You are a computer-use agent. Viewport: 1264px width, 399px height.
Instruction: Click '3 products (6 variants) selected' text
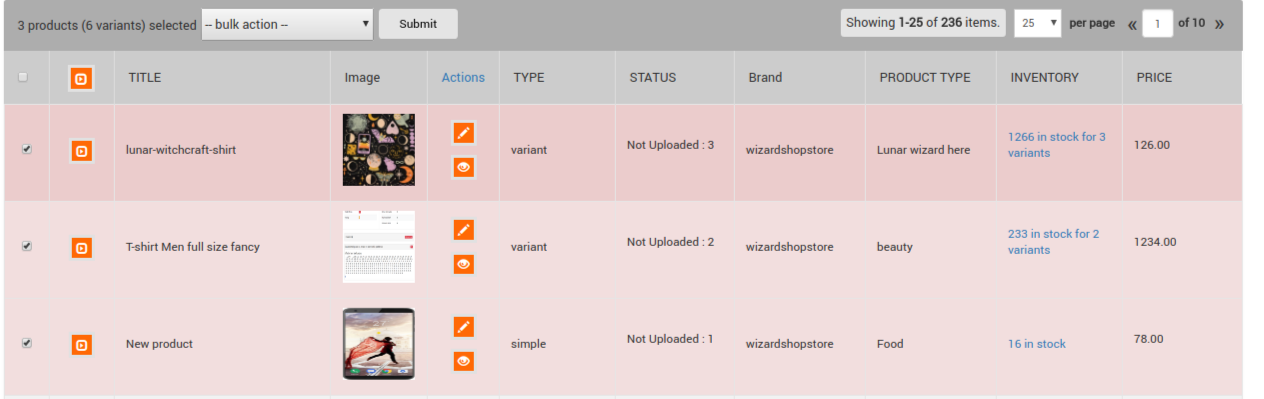point(107,25)
